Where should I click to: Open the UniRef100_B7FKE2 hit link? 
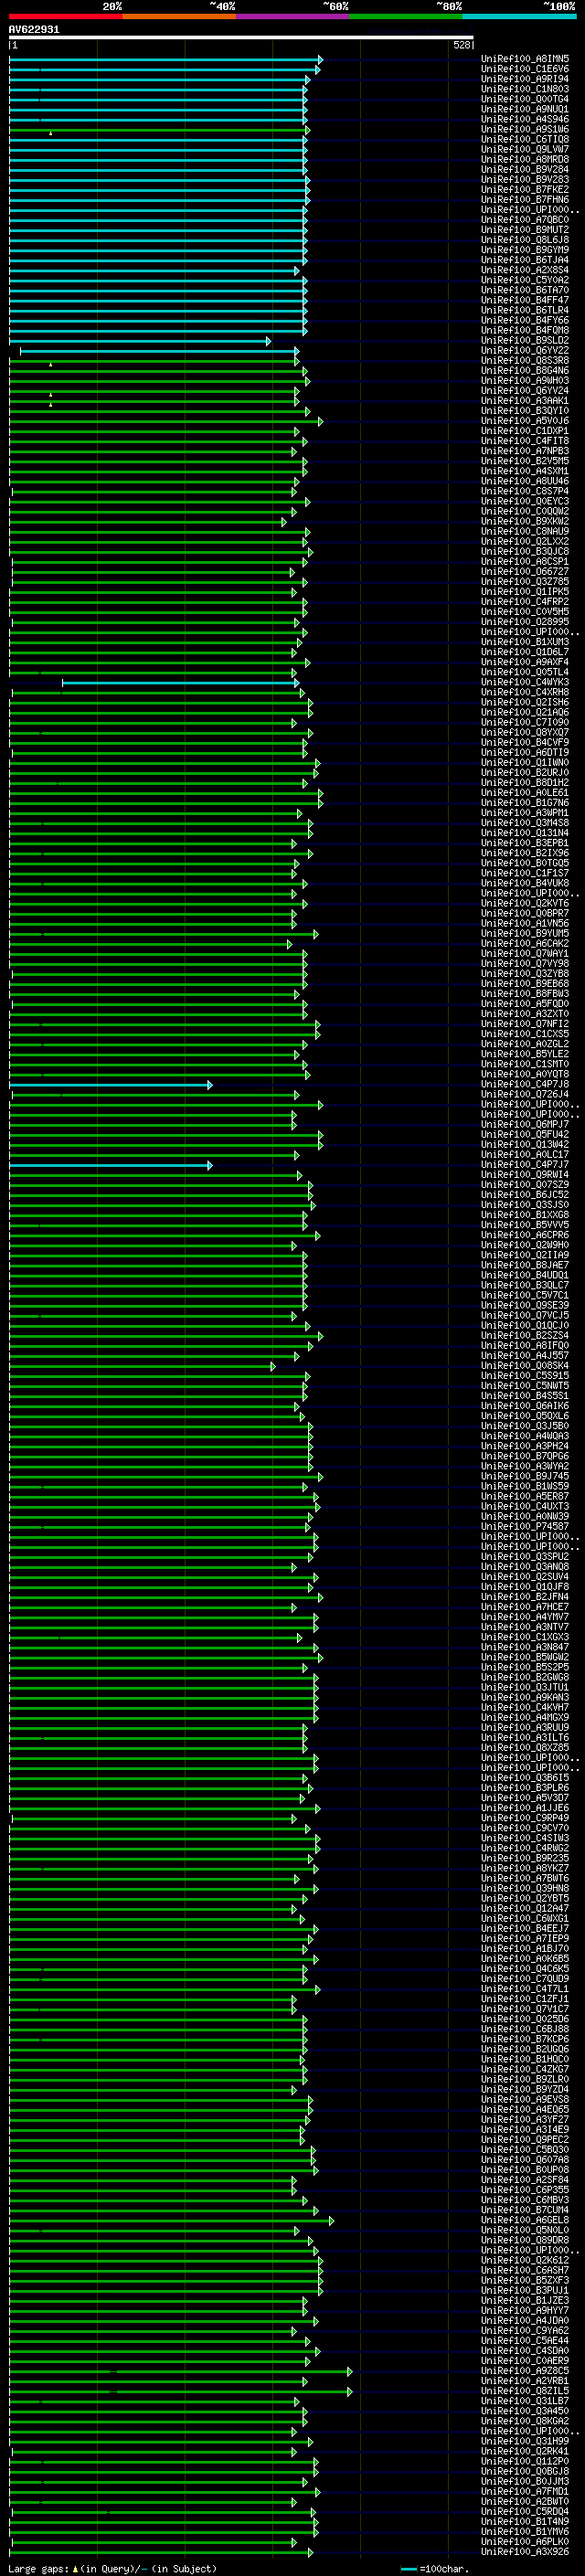[525, 189]
